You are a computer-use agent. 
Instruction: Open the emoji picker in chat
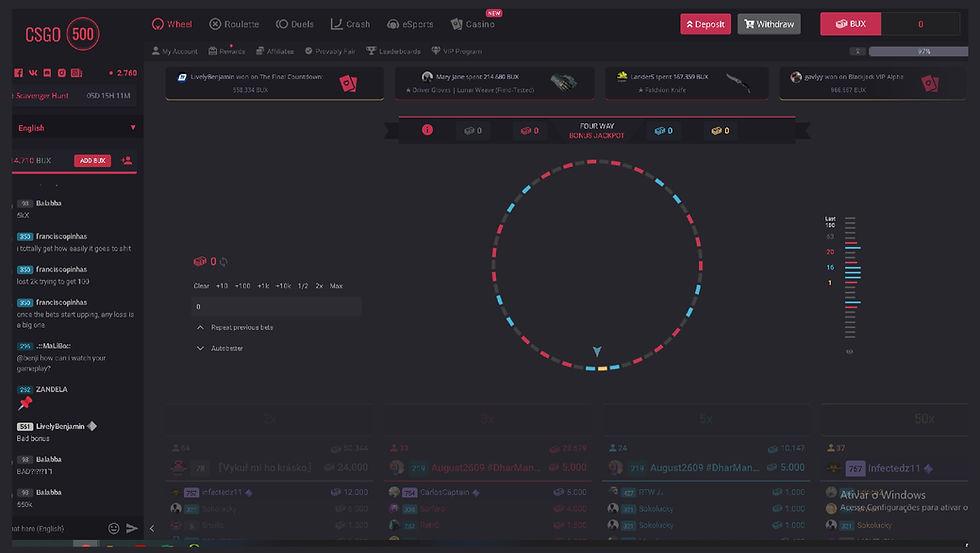pos(114,529)
